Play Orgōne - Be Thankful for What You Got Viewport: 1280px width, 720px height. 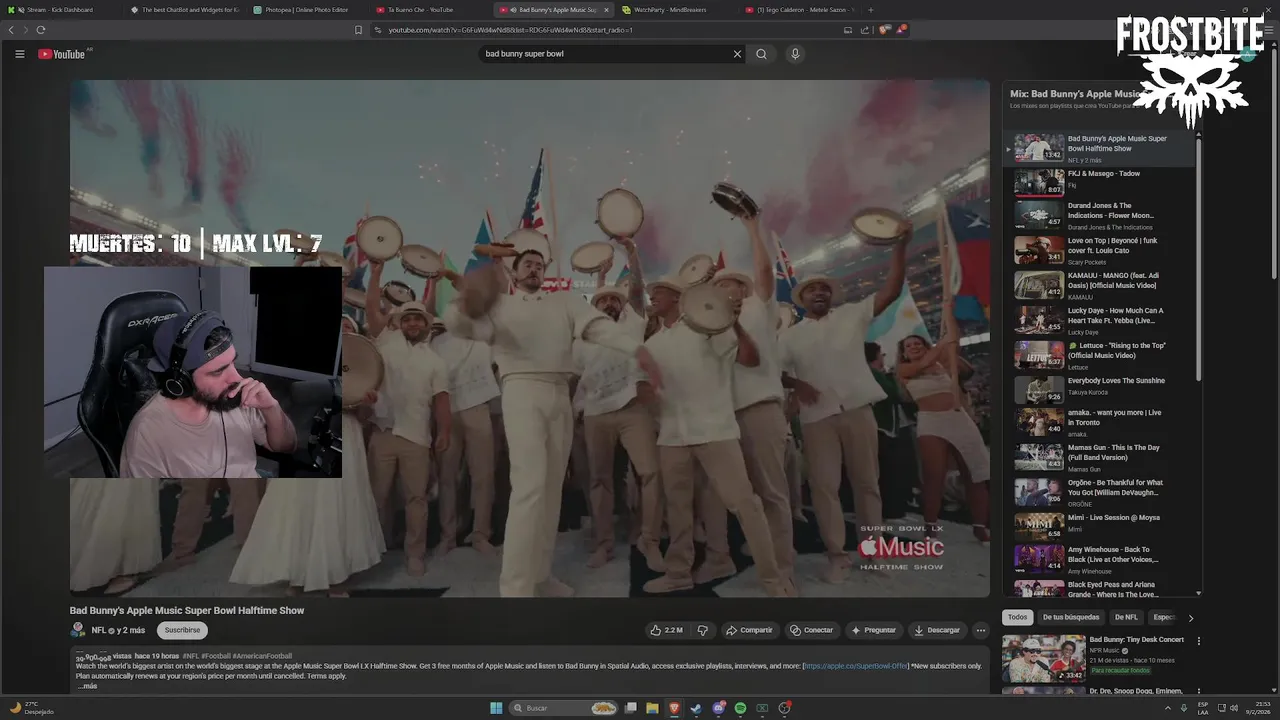(1100, 492)
